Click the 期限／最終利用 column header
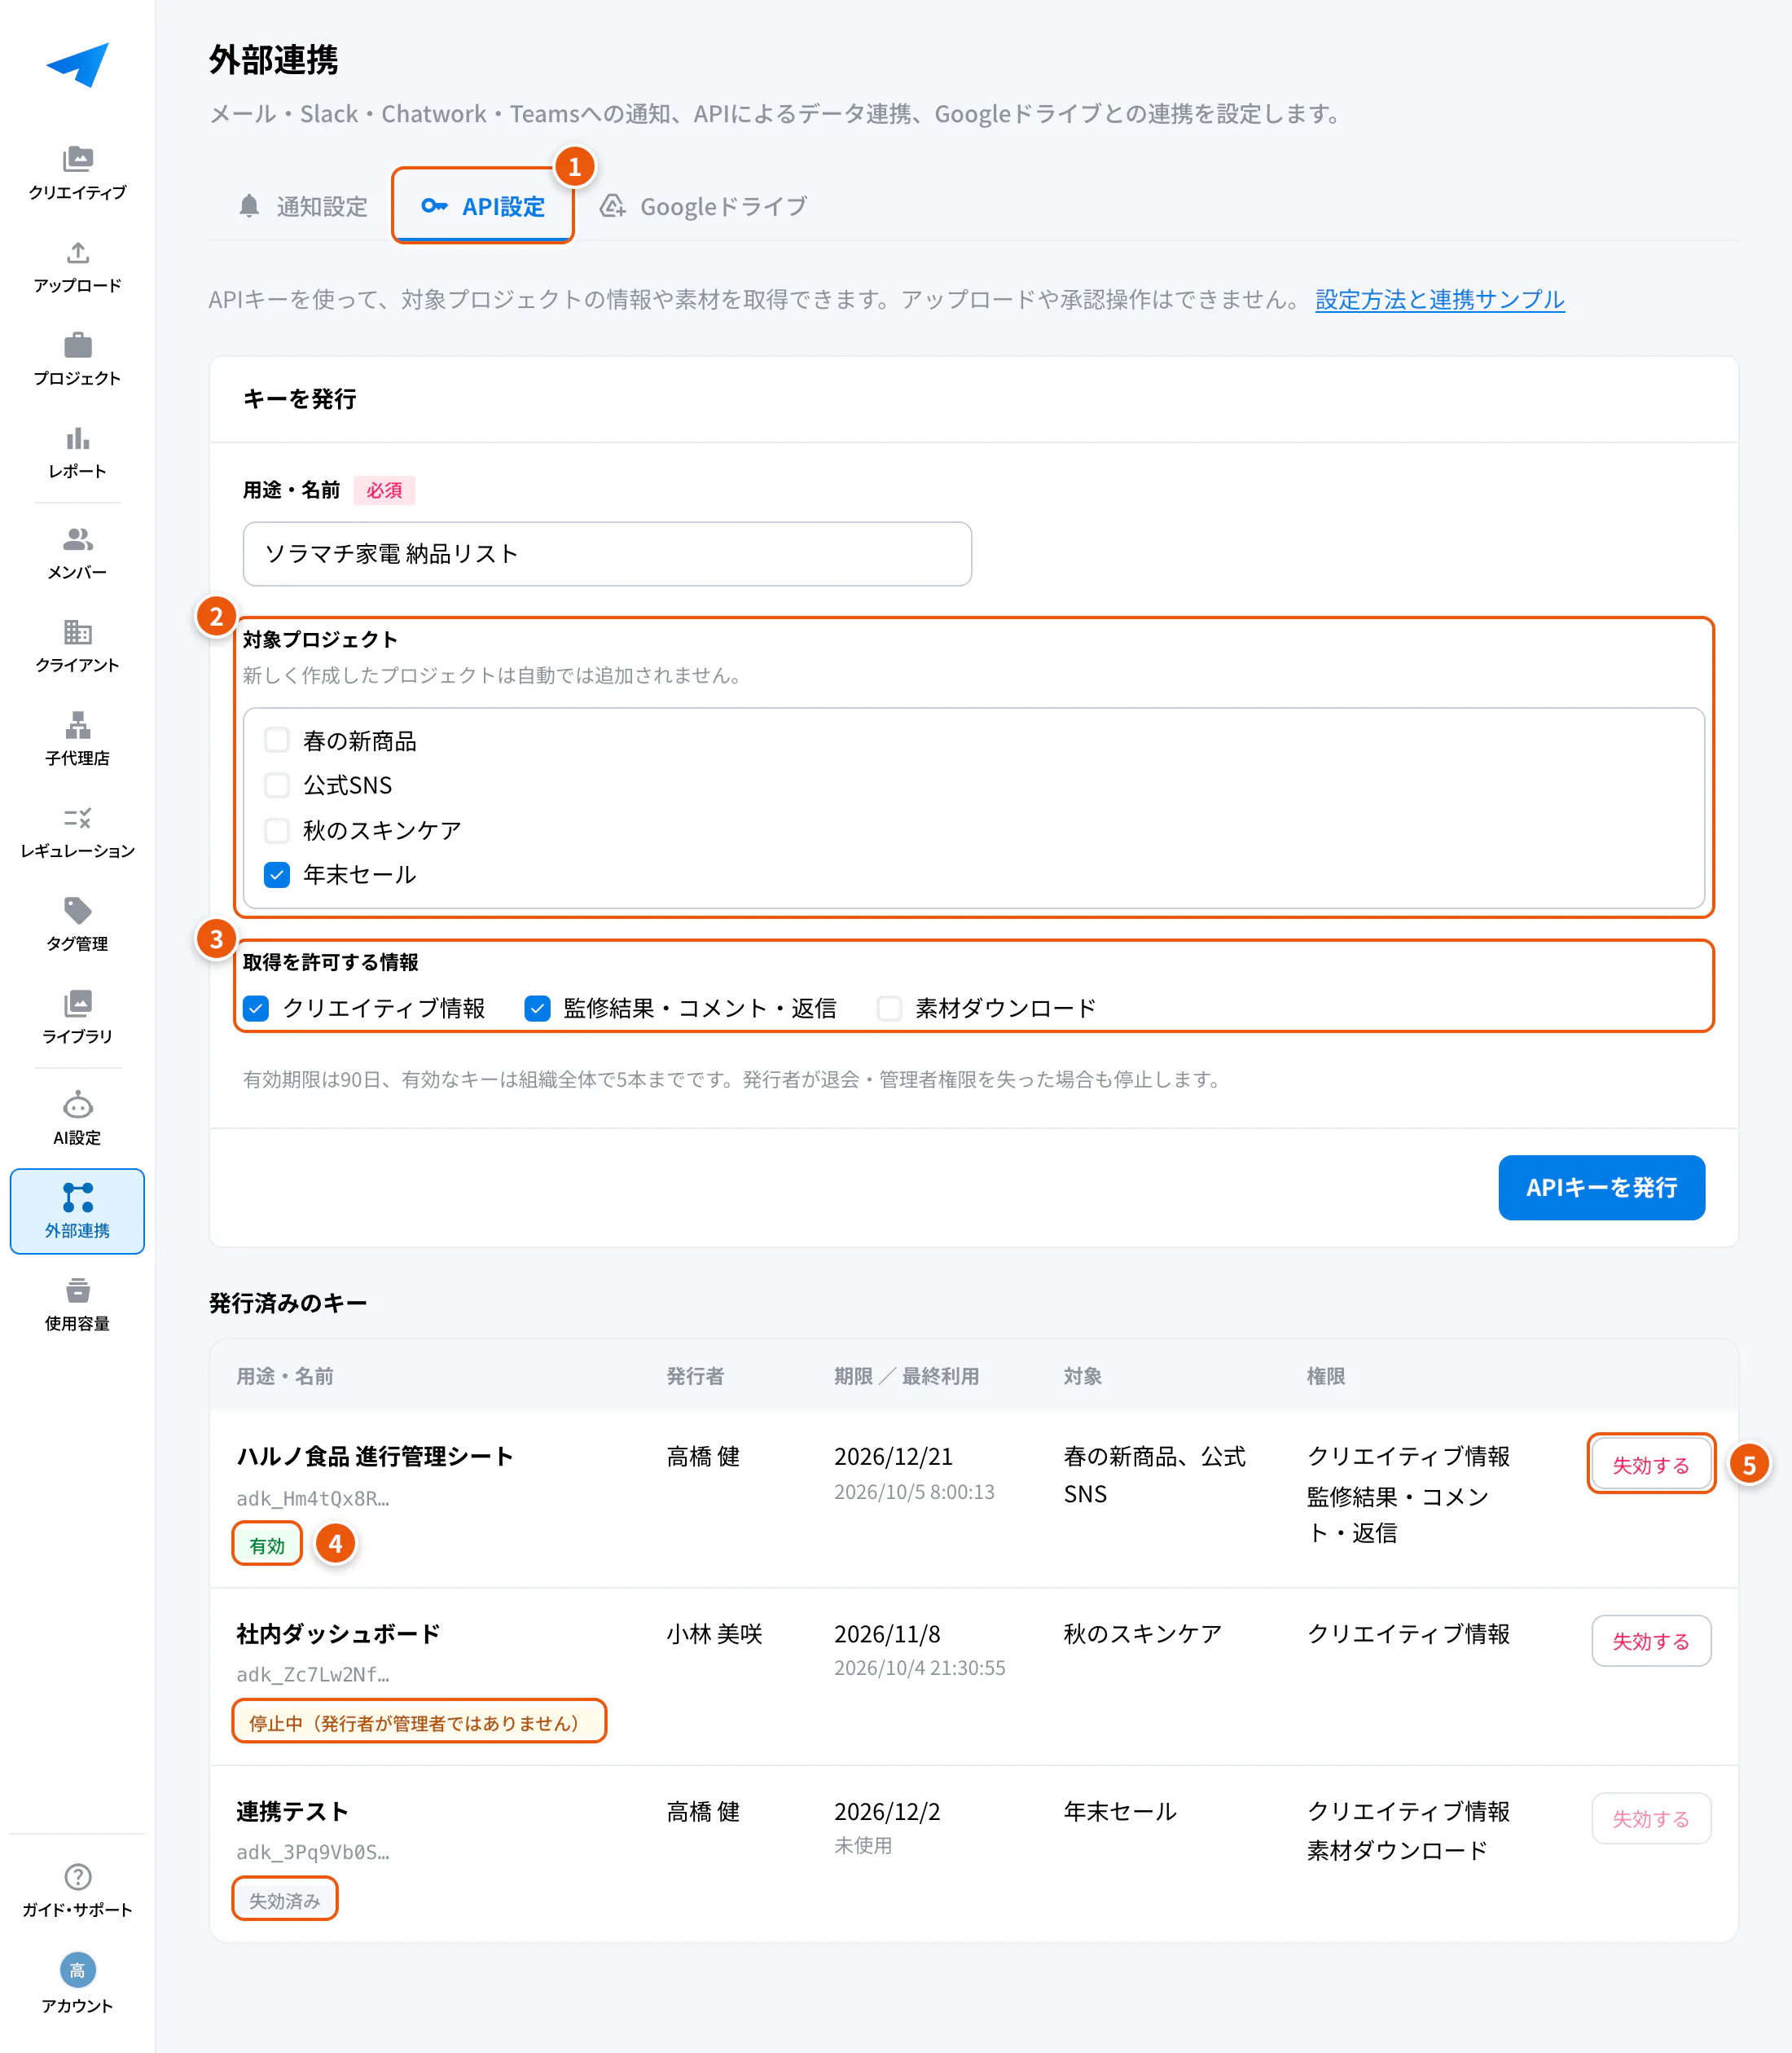This screenshot has width=1792, height=2053. coord(906,1376)
